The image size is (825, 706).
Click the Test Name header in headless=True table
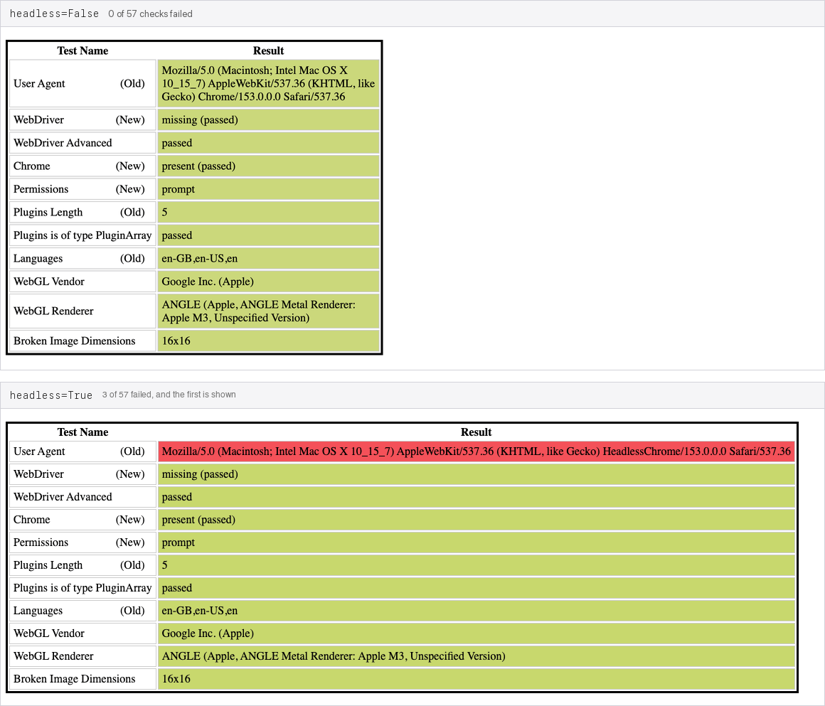tap(83, 432)
